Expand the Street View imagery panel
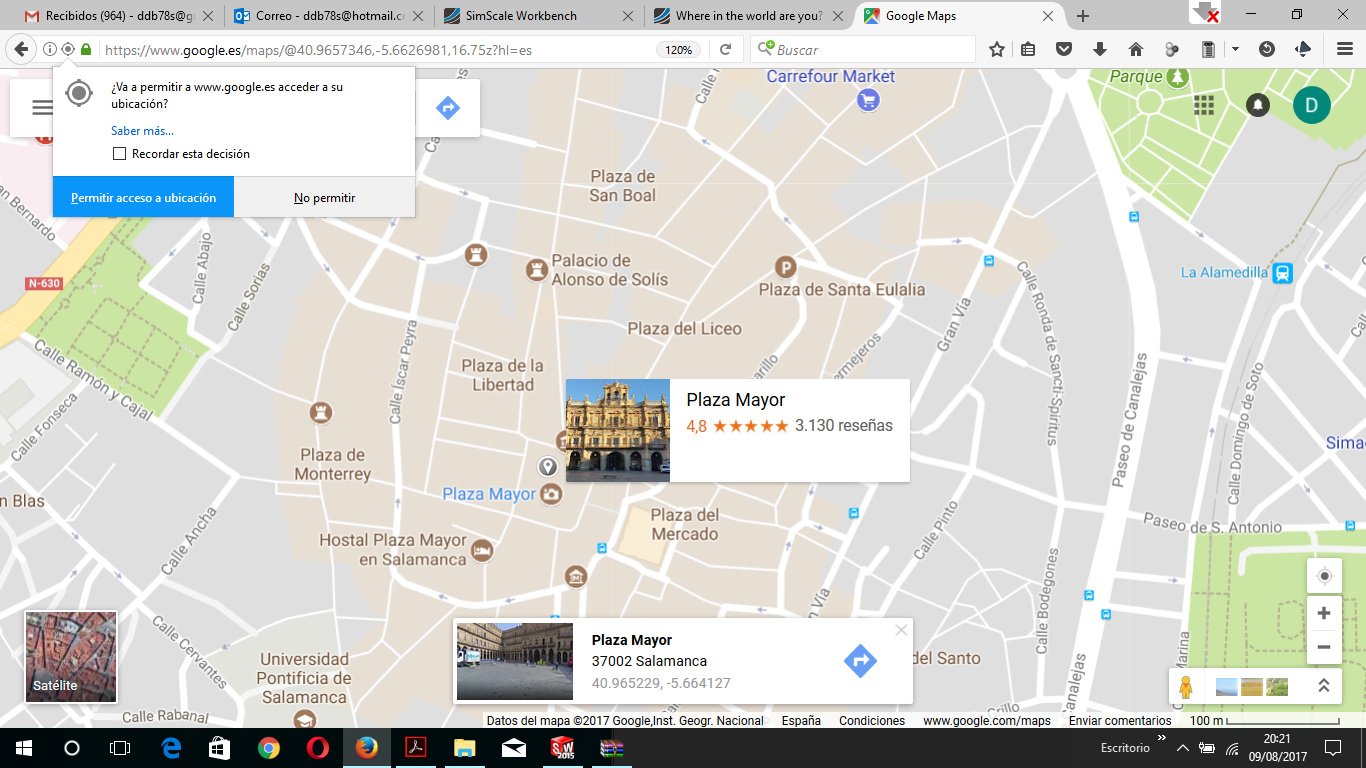 pyautogui.click(x=1323, y=686)
